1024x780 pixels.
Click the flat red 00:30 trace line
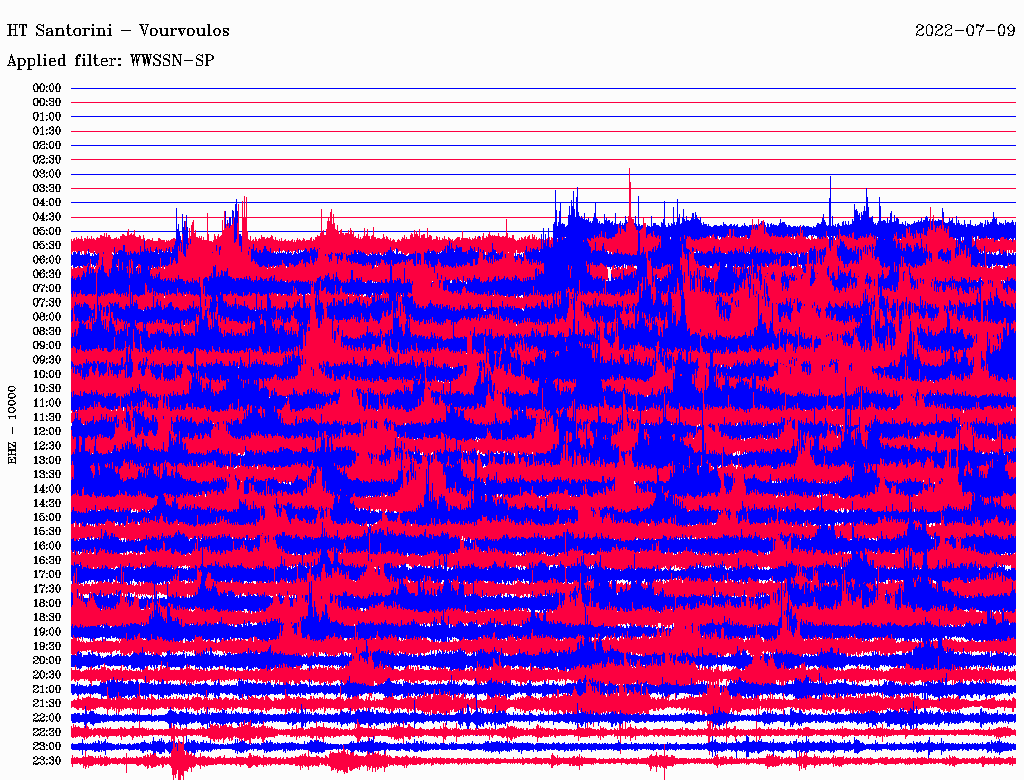pos(540,102)
